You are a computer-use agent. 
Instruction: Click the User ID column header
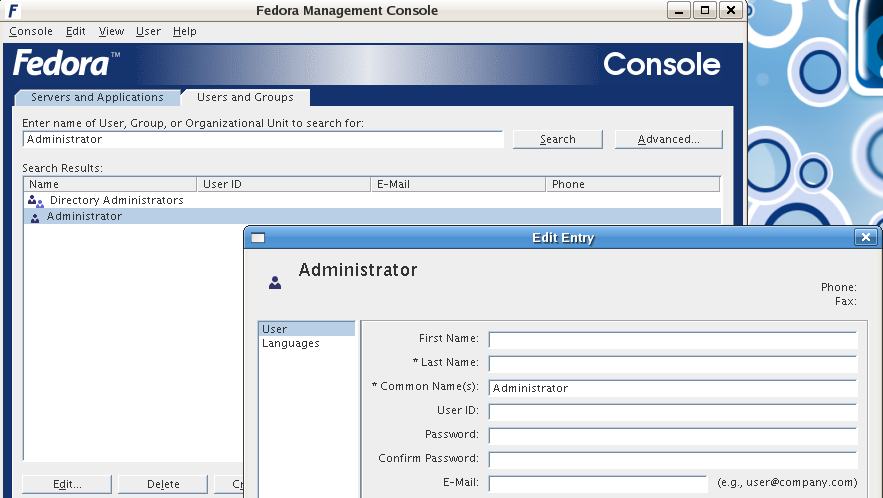coord(284,184)
